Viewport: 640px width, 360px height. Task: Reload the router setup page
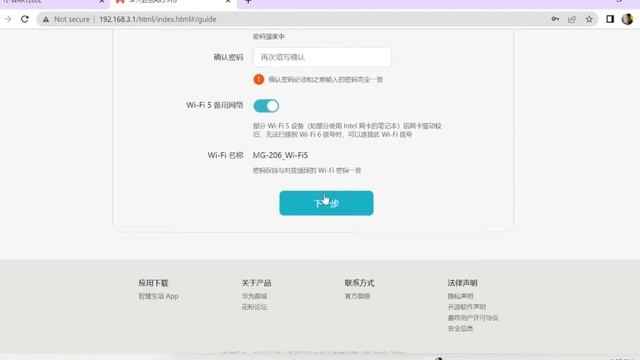tap(25, 19)
